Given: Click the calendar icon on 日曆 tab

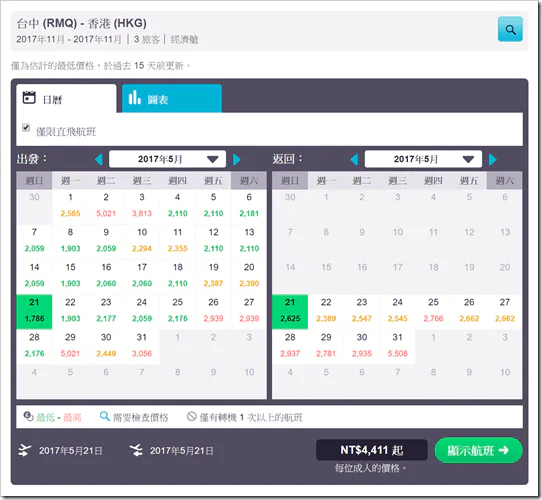Looking at the screenshot, I should click(29, 98).
